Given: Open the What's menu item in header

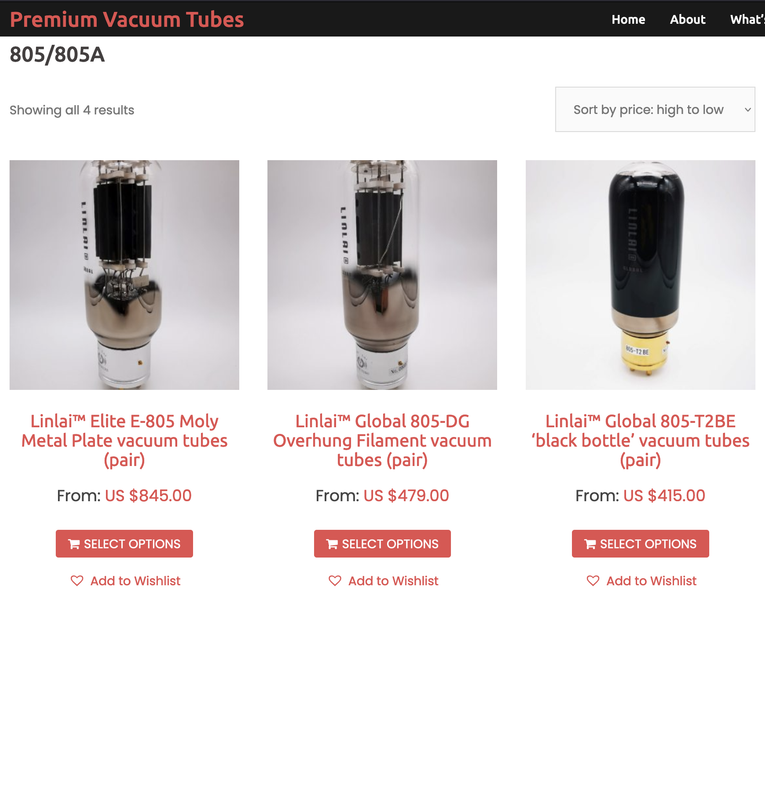Looking at the screenshot, I should pyautogui.click(x=747, y=19).
